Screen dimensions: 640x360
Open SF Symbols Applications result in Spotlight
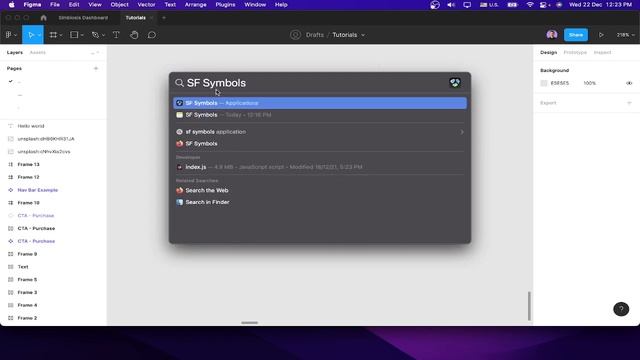(x=320, y=103)
